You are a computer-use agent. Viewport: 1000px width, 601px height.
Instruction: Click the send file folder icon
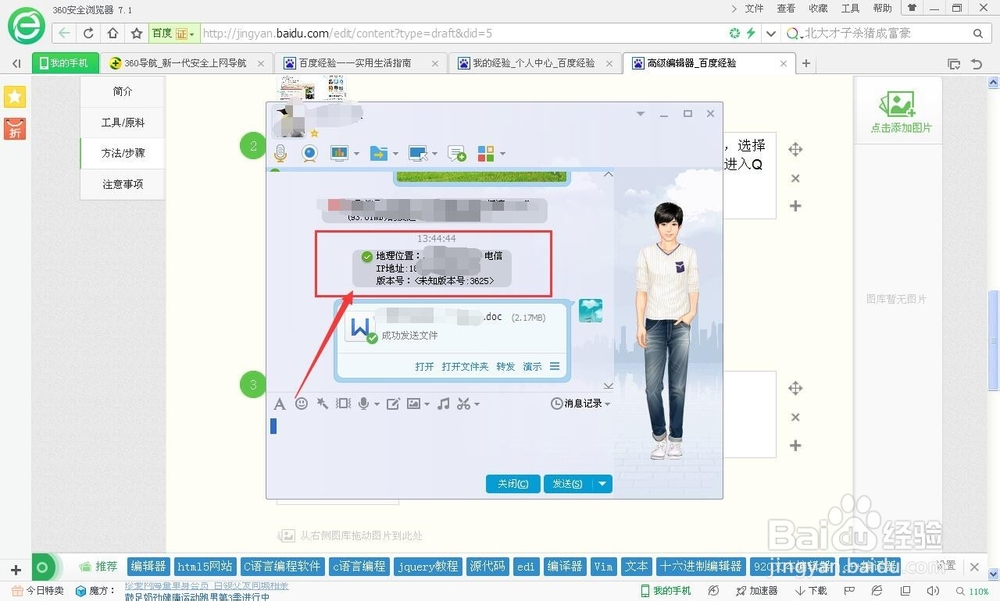[x=379, y=153]
